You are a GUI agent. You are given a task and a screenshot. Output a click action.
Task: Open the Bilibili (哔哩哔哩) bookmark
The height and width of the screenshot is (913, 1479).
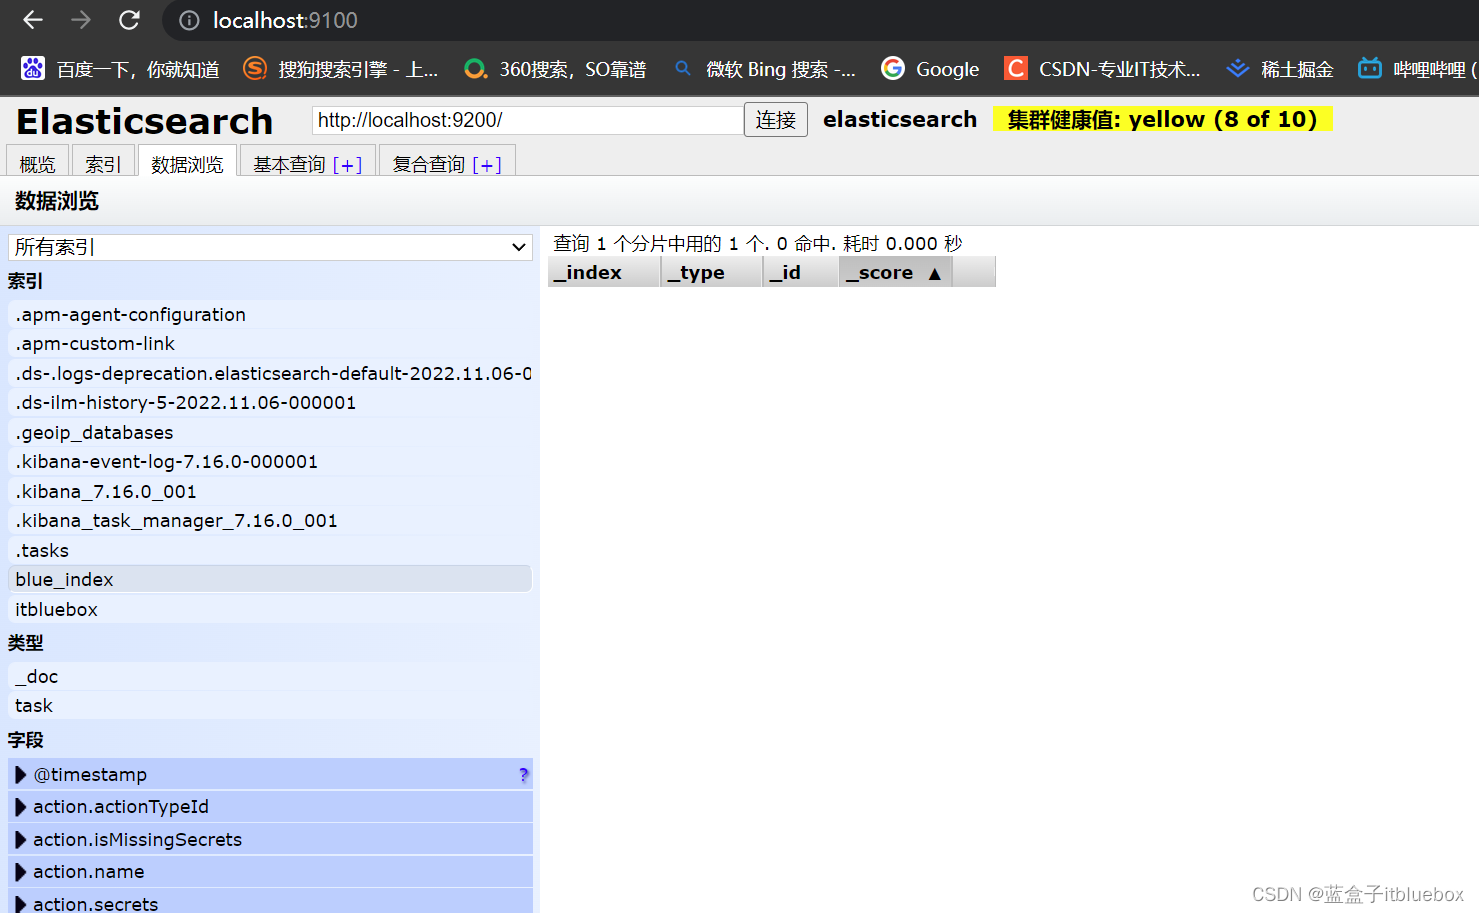pyautogui.click(x=1417, y=68)
